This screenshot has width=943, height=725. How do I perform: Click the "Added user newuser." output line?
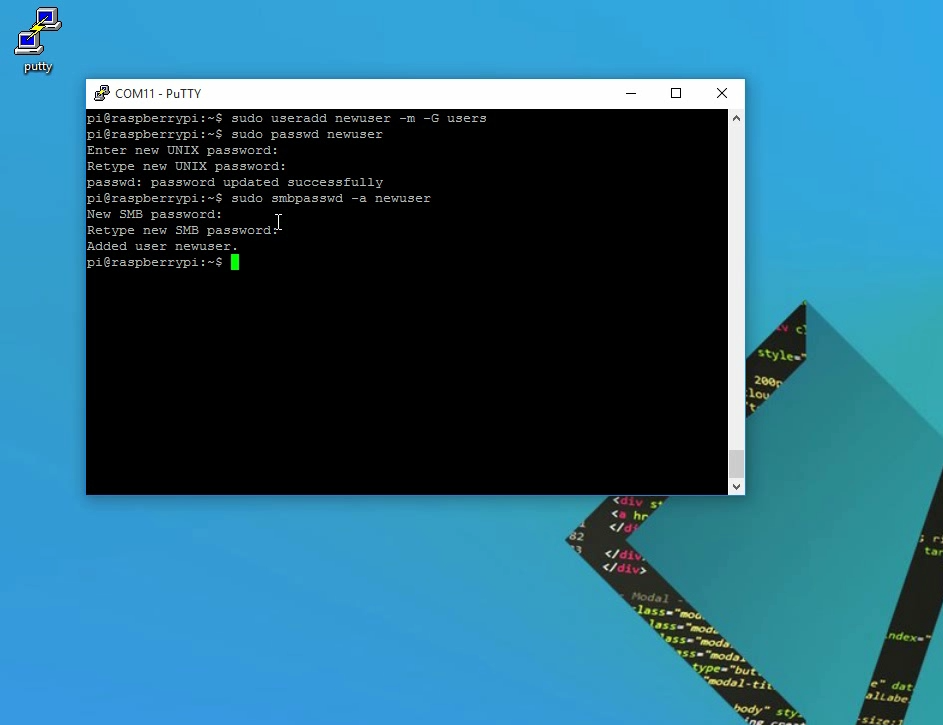(162, 246)
